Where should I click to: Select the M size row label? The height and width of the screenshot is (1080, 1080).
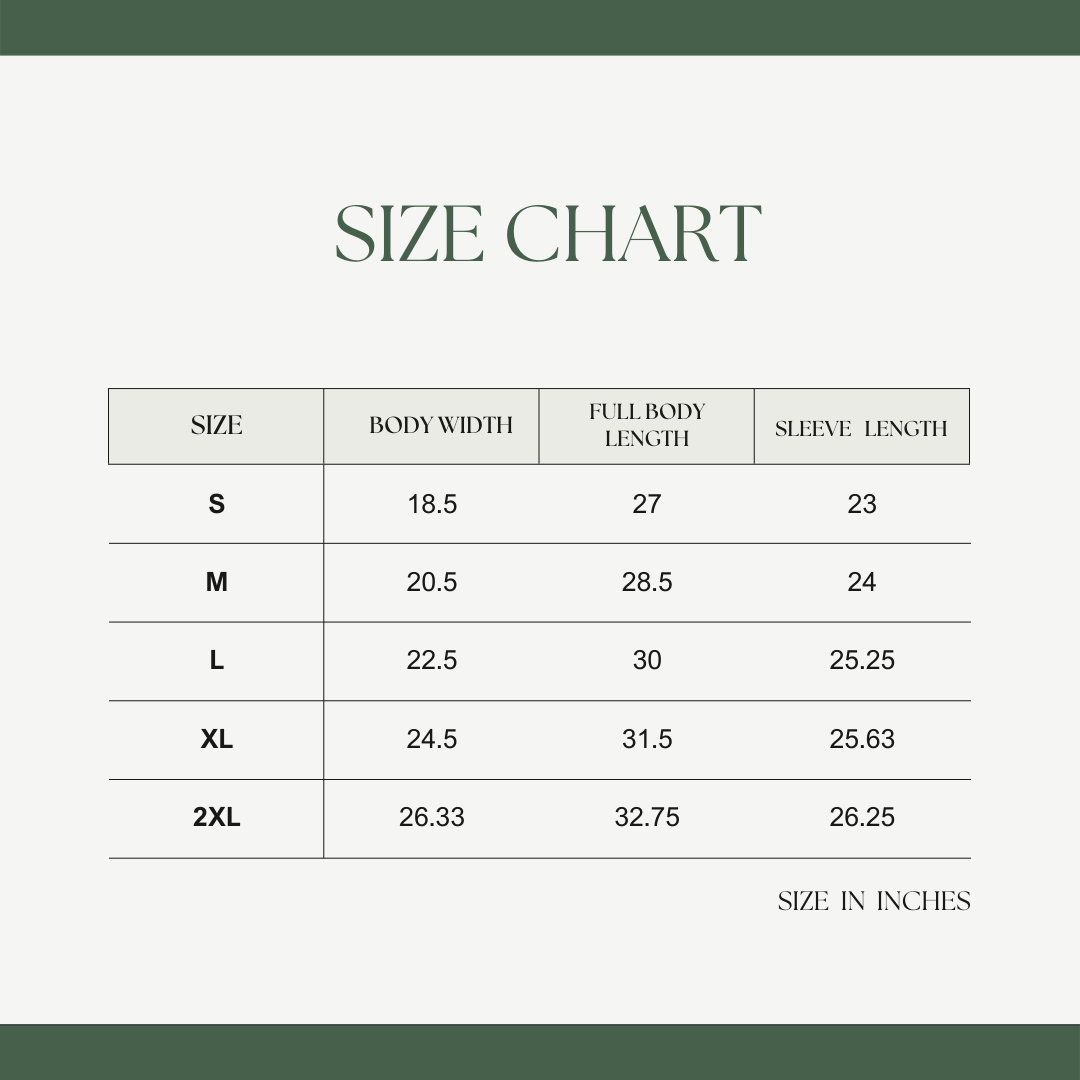pos(217,583)
